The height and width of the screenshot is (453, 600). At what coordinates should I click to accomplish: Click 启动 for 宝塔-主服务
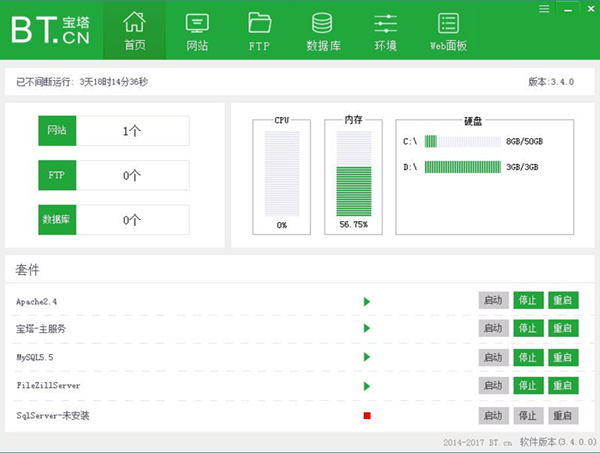(493, 328)
